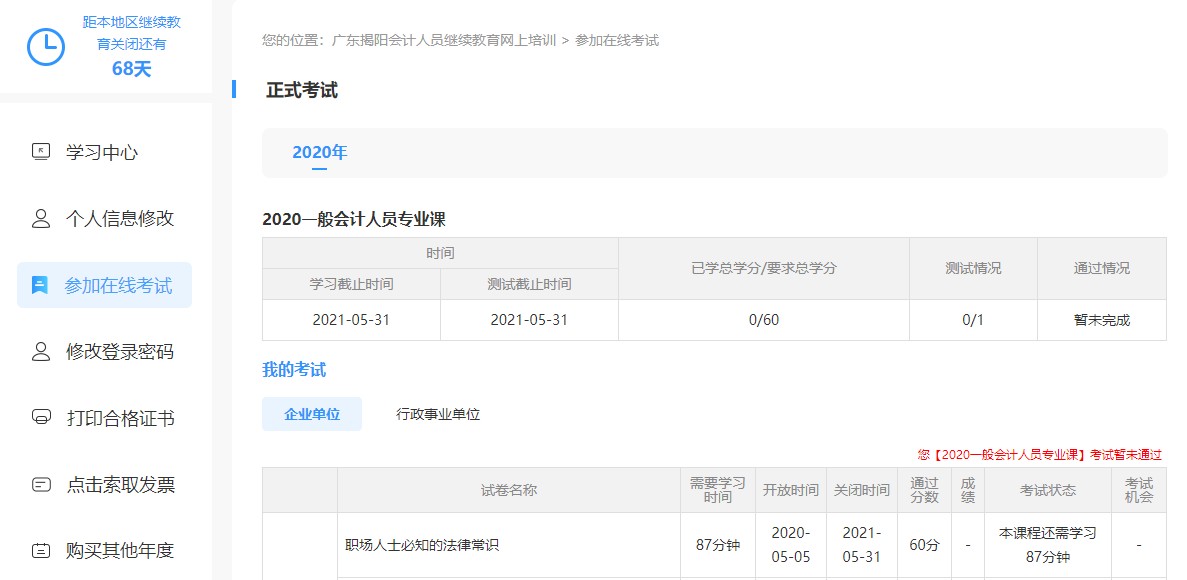The height and width of the screenshot is (580, 1187).
Task: Click the 打印合格证书 printer icon
Action: tap(40, 418)
